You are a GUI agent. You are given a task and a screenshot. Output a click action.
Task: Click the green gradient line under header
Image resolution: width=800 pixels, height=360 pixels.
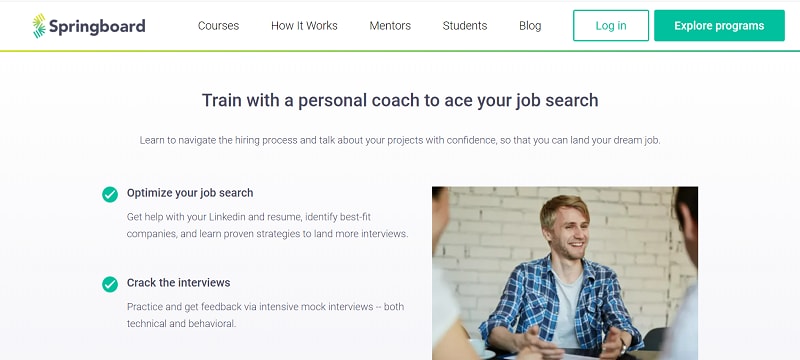point(400,51)
